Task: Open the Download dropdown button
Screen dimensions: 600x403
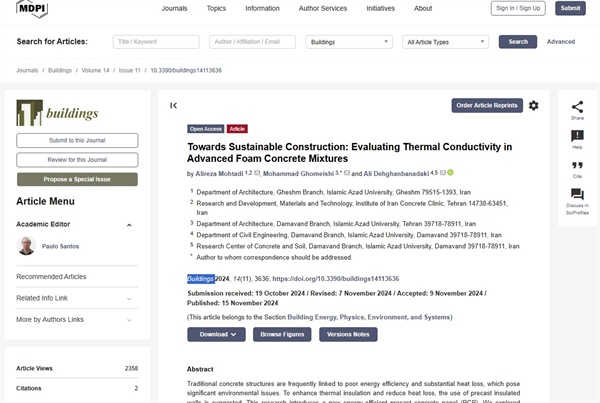Action: point(217,334)
